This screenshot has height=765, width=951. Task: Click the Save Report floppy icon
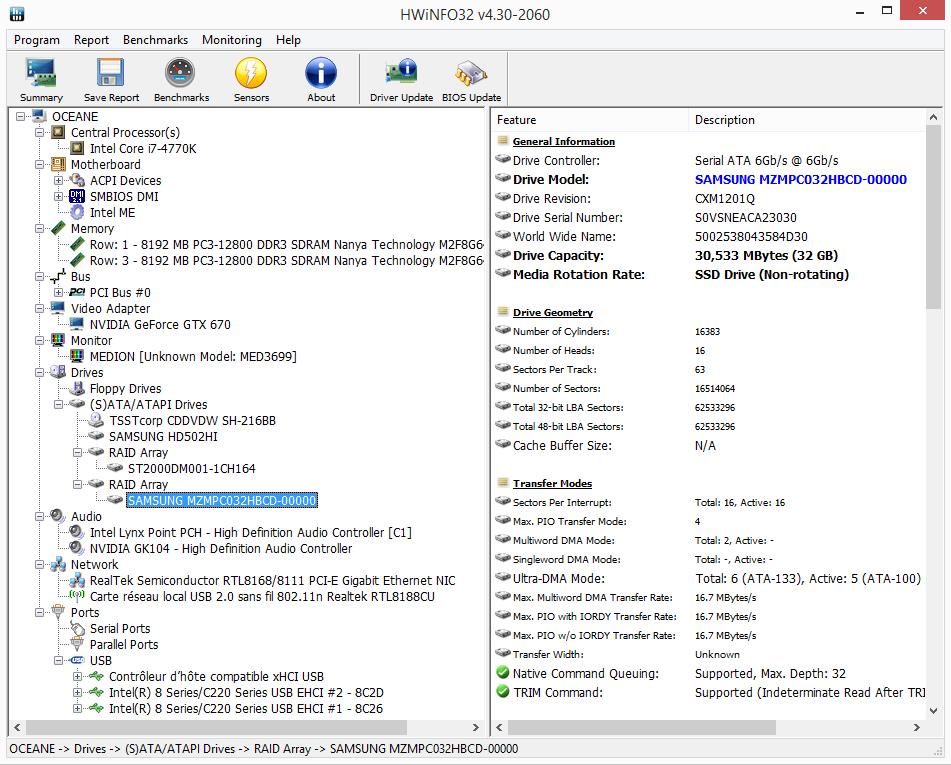pyautogui.click(x=111, y=79)
